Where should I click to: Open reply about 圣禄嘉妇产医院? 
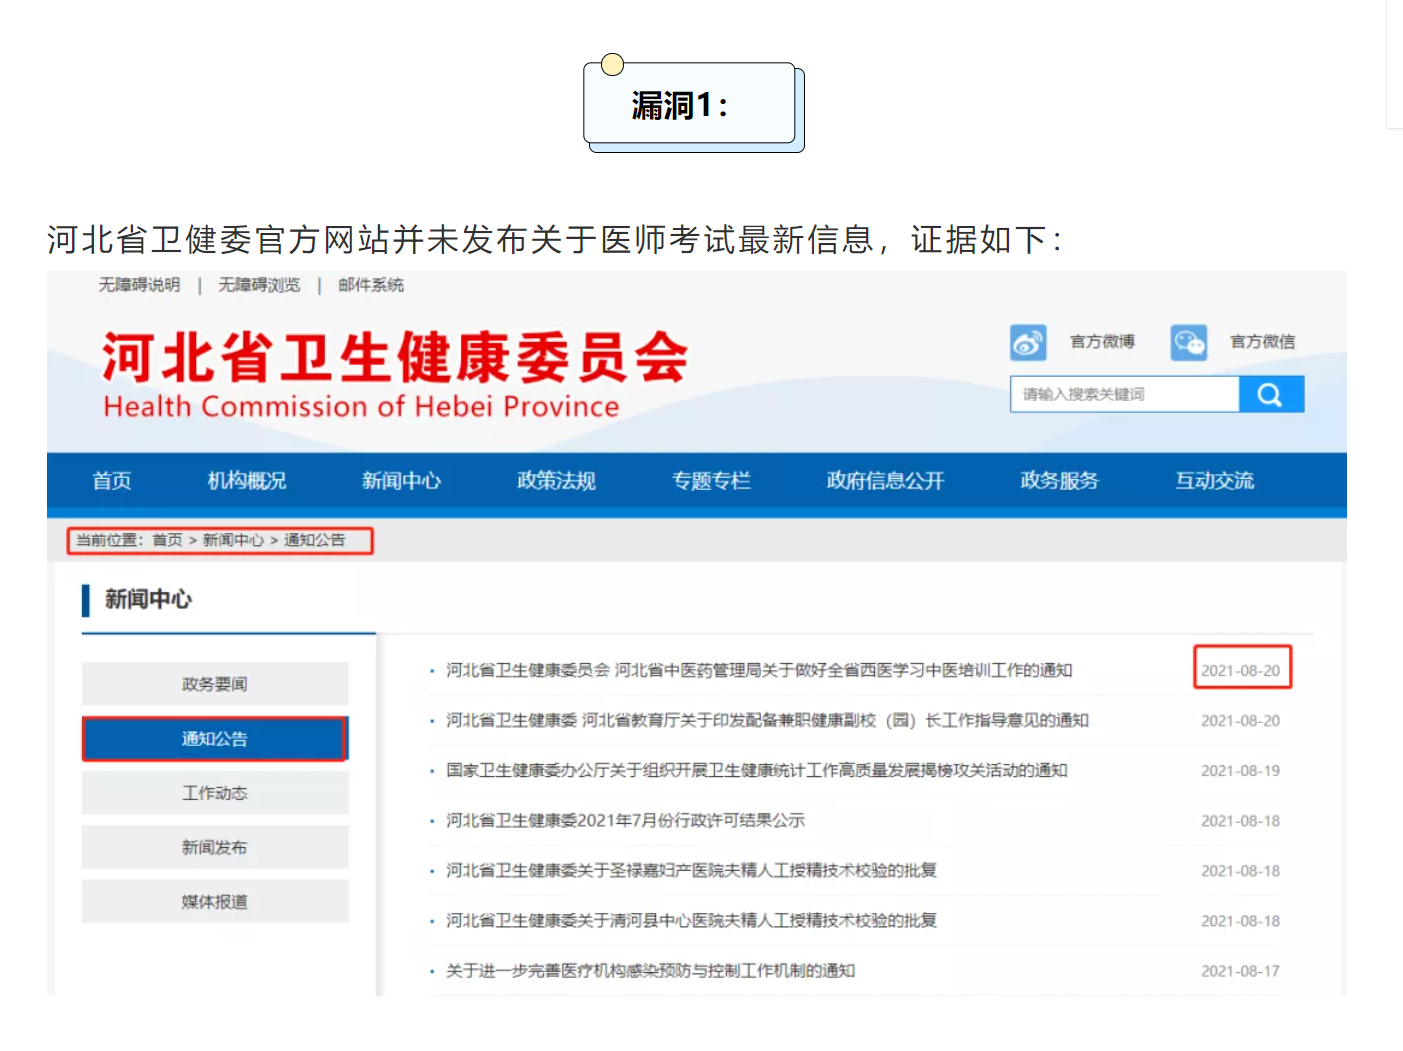click(x=691, y=870)
